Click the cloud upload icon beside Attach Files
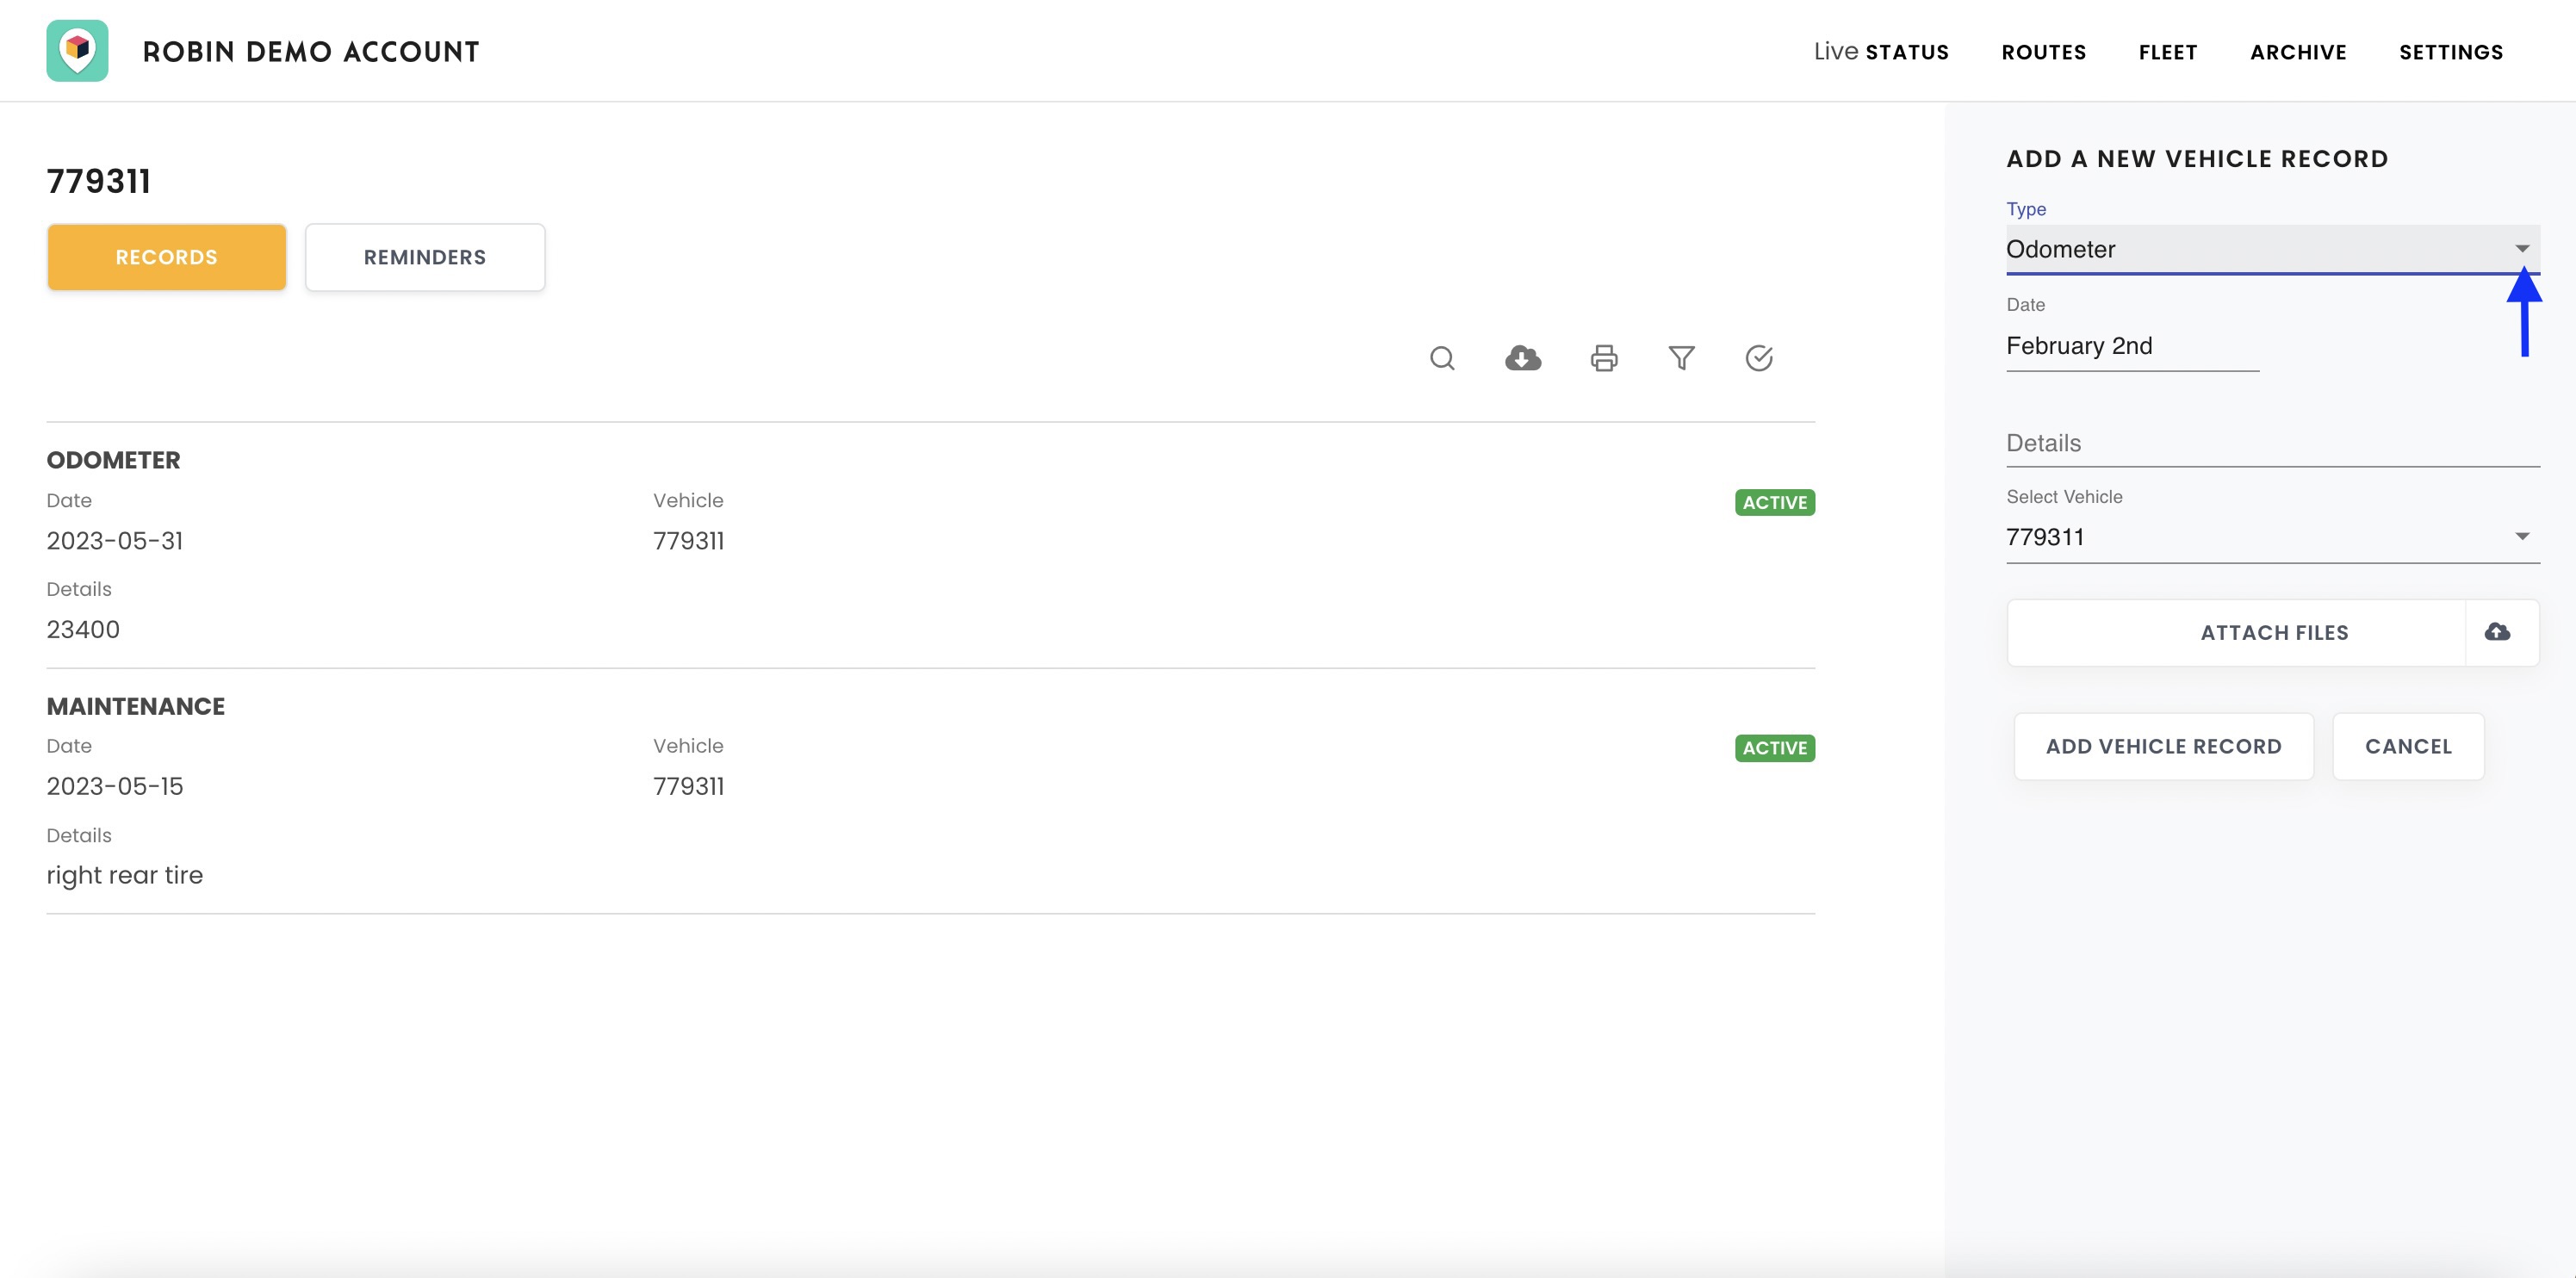2576x1278 pixels. pyautogui.click(x=2497, y=632)
